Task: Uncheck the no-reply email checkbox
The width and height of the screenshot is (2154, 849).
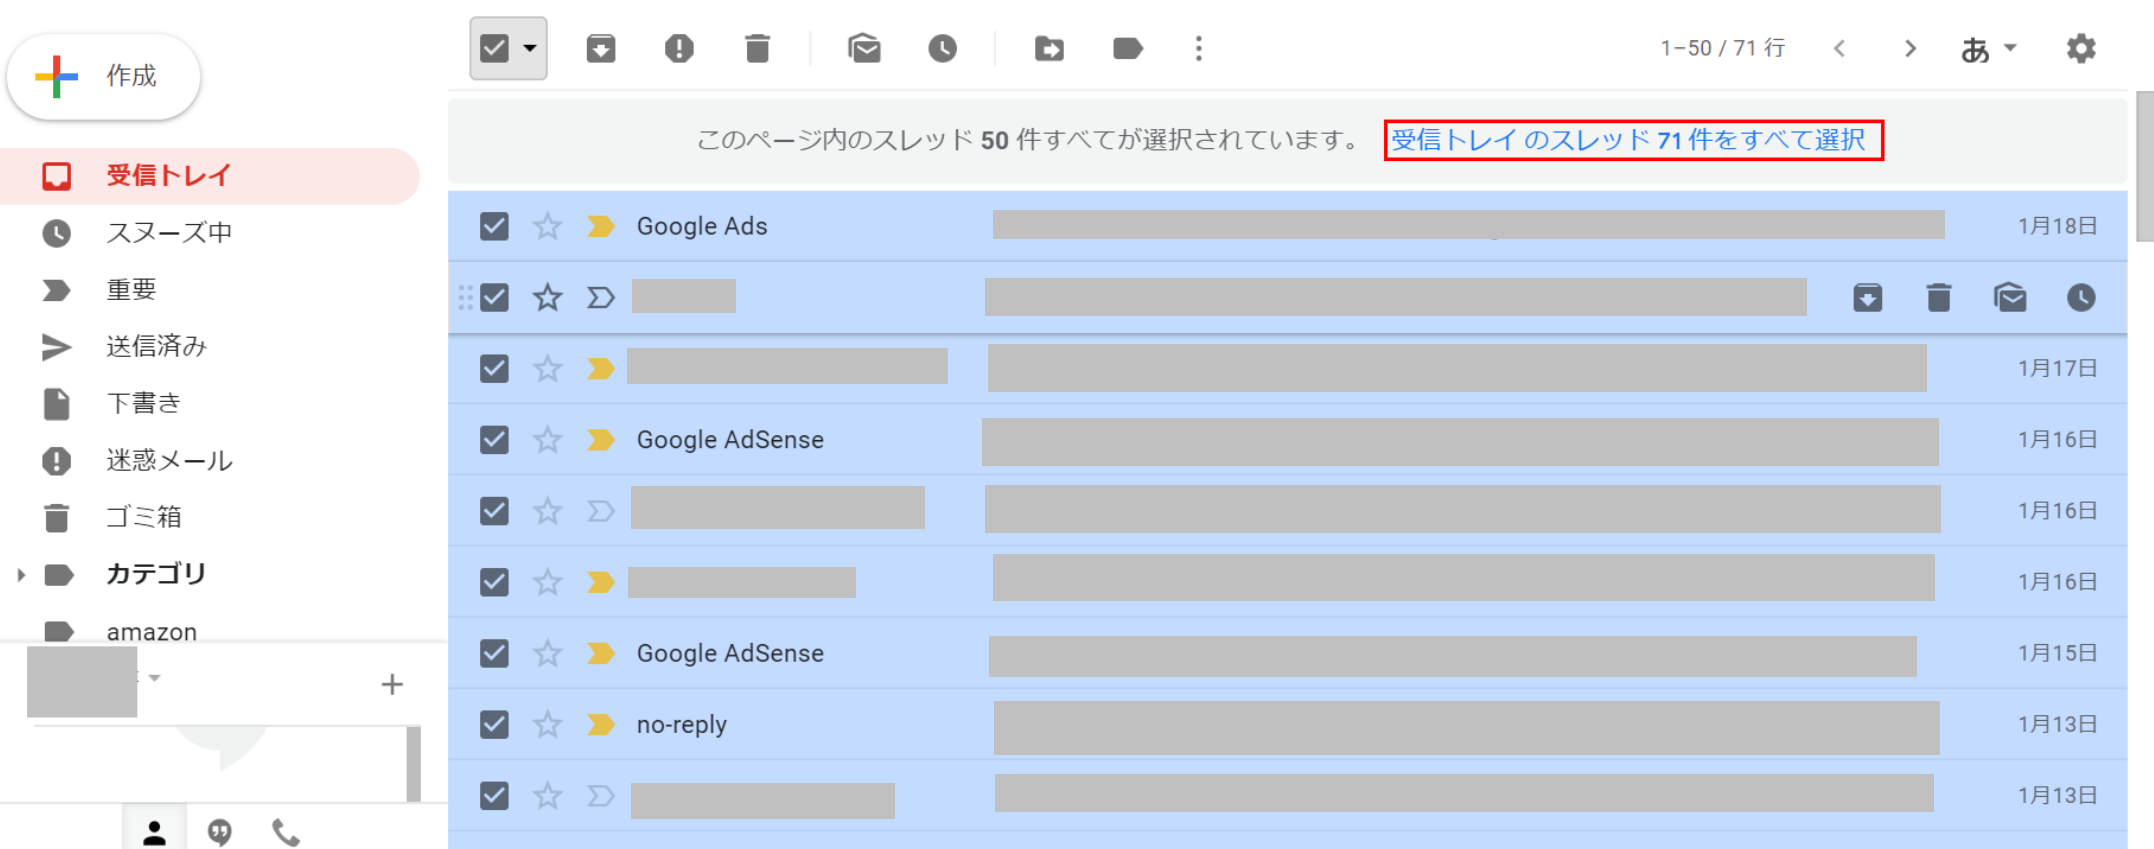Action: click(494, 724)
